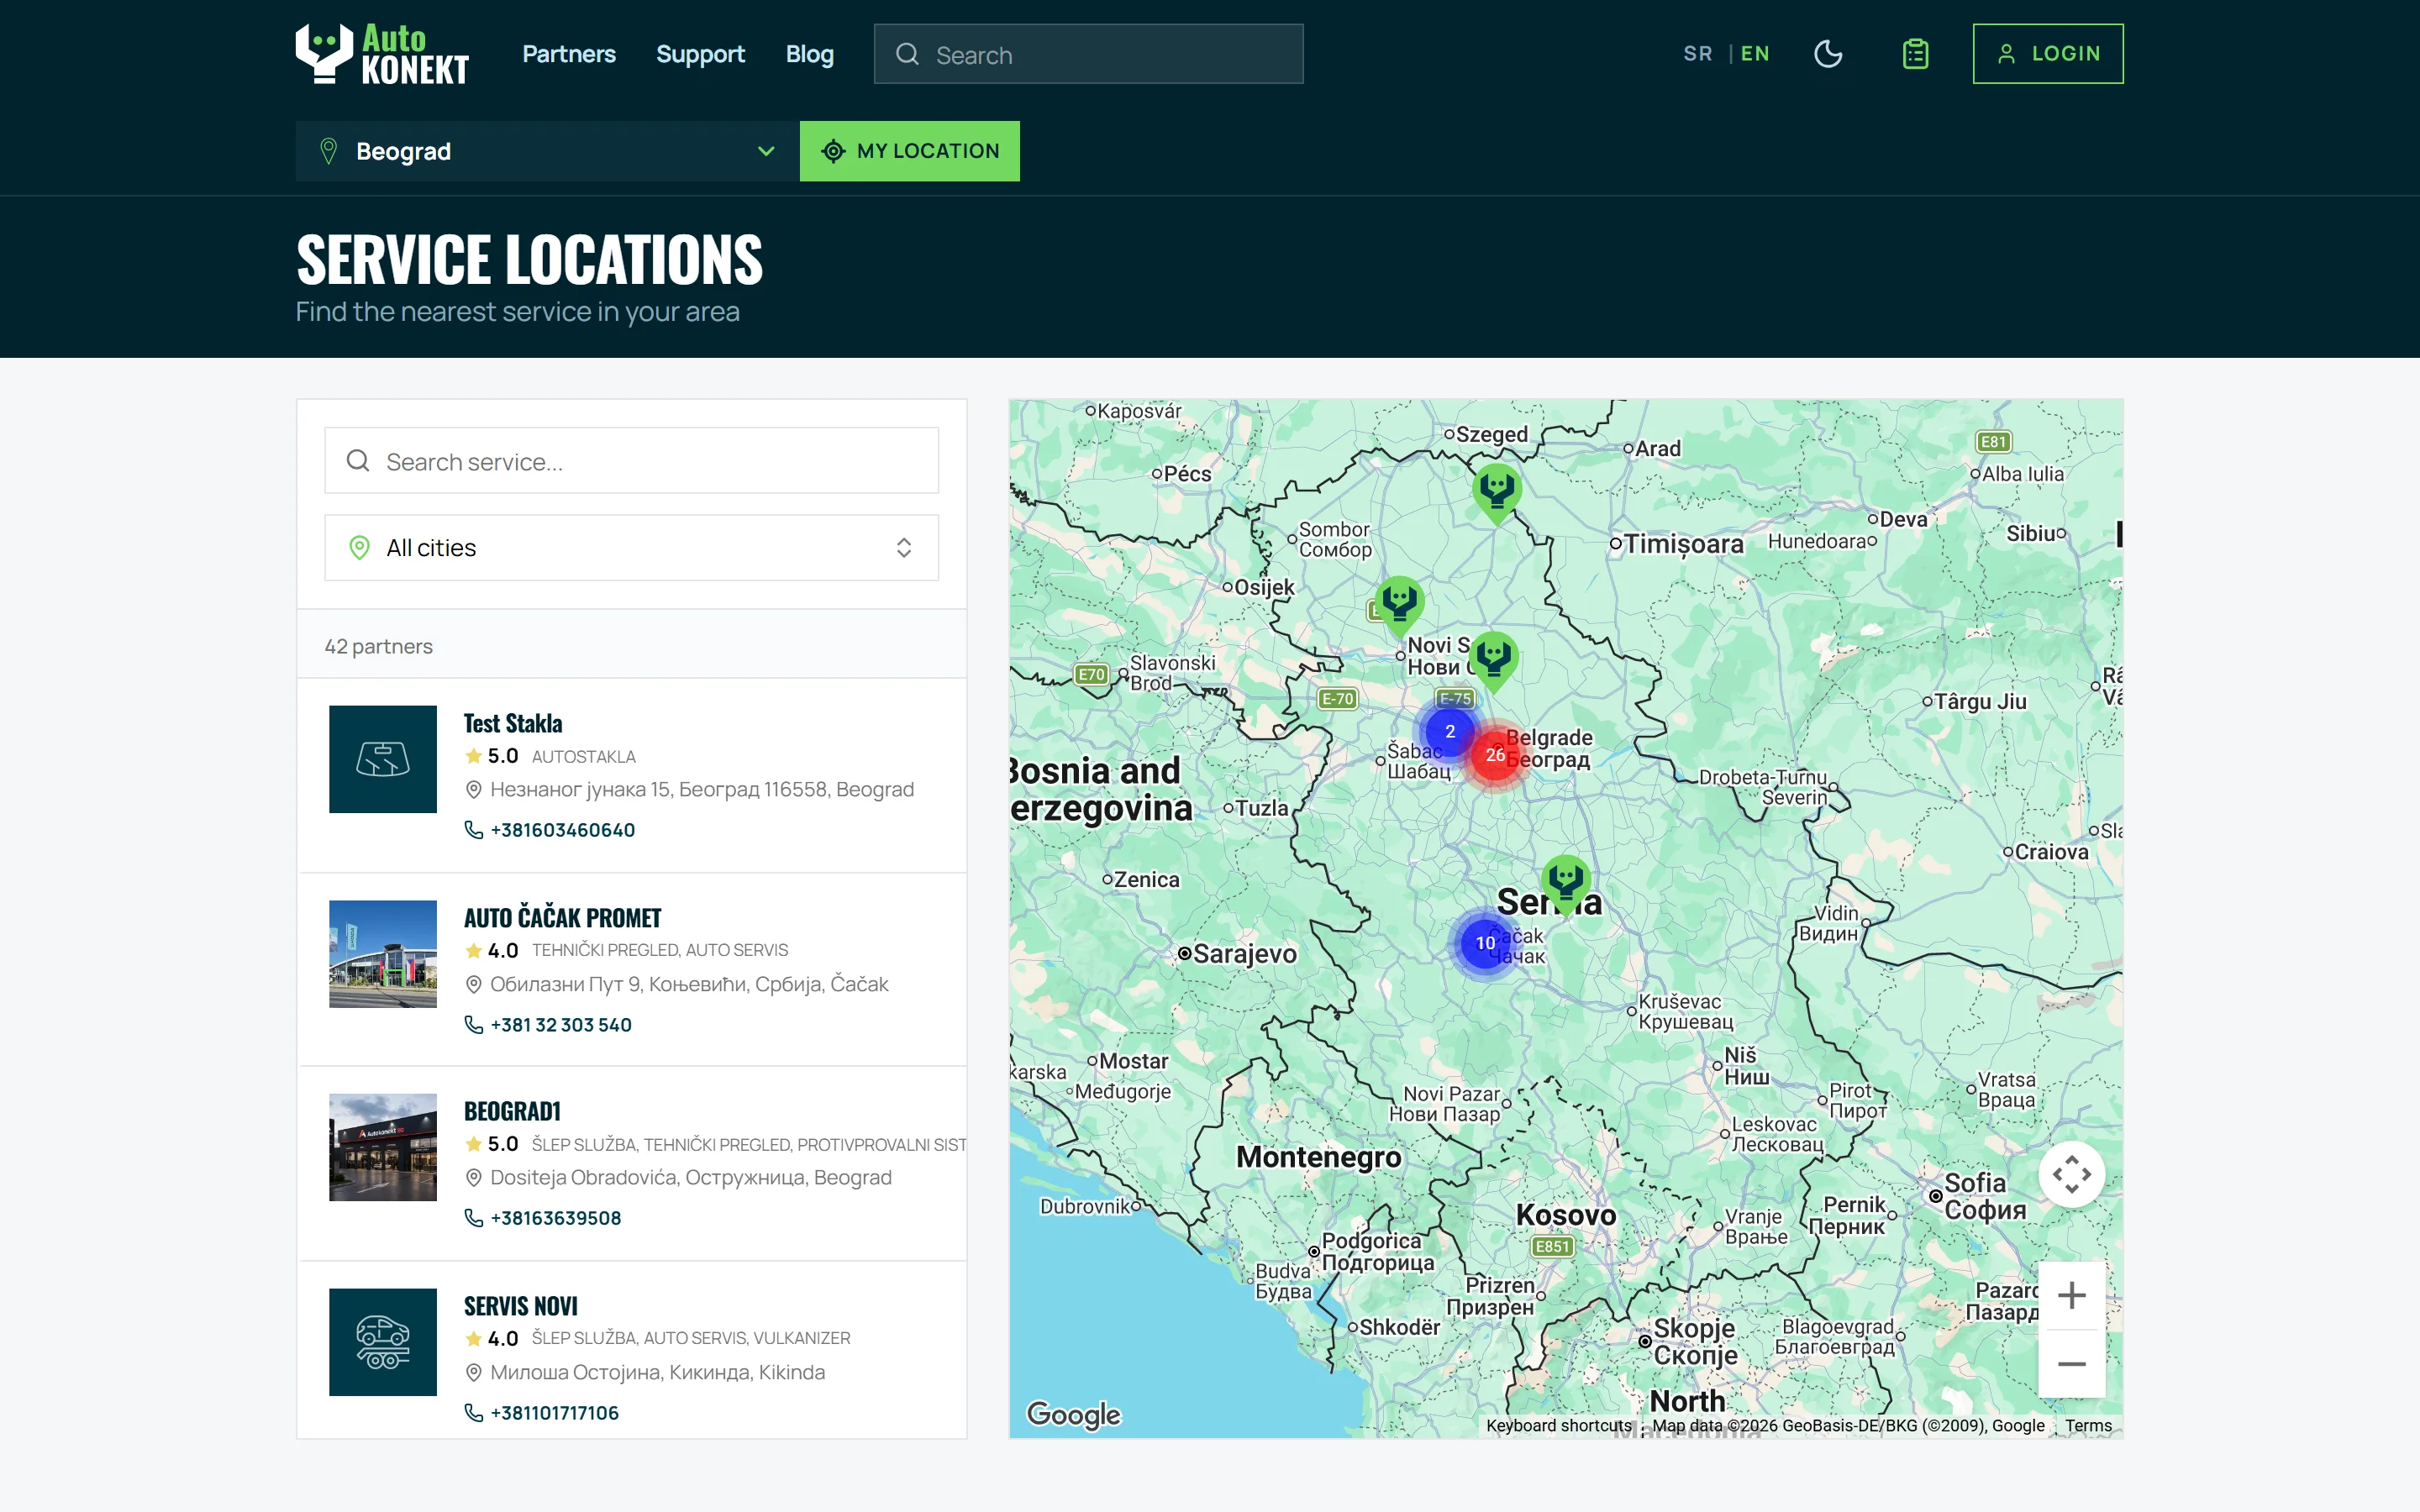Toggle dark mode moon icon
The image size is (2420, 1512).
[1828, 54]
